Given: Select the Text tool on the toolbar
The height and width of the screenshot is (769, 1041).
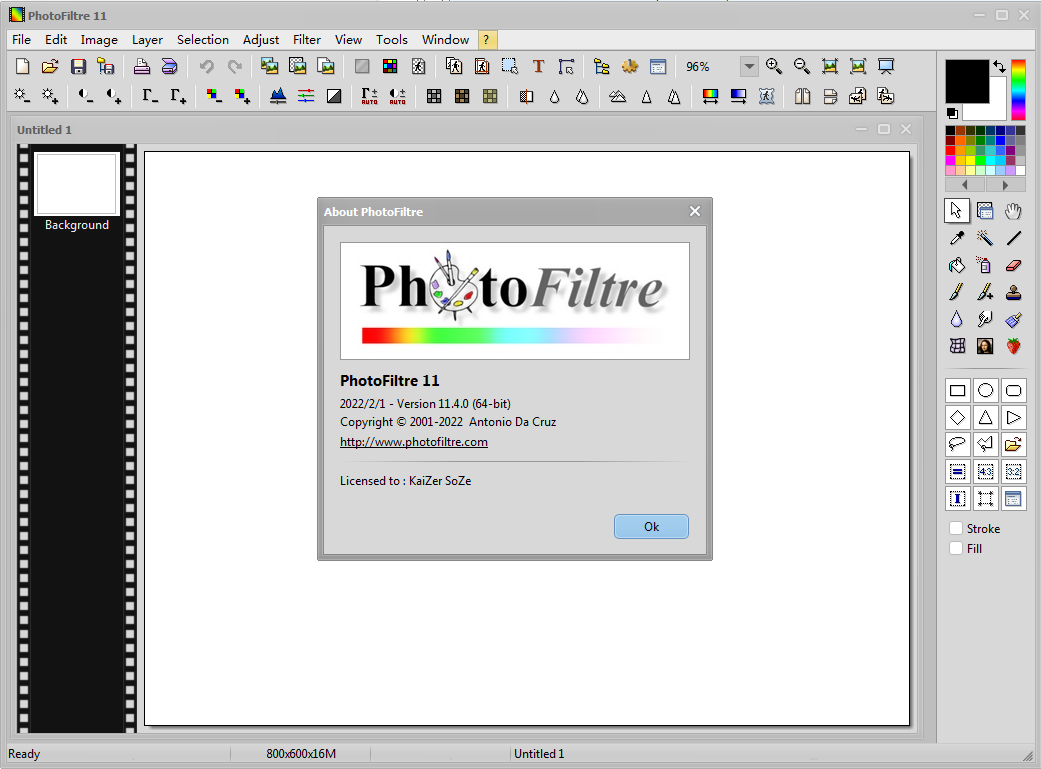Looking at the screenshot, I should click(x=538, y=66).
